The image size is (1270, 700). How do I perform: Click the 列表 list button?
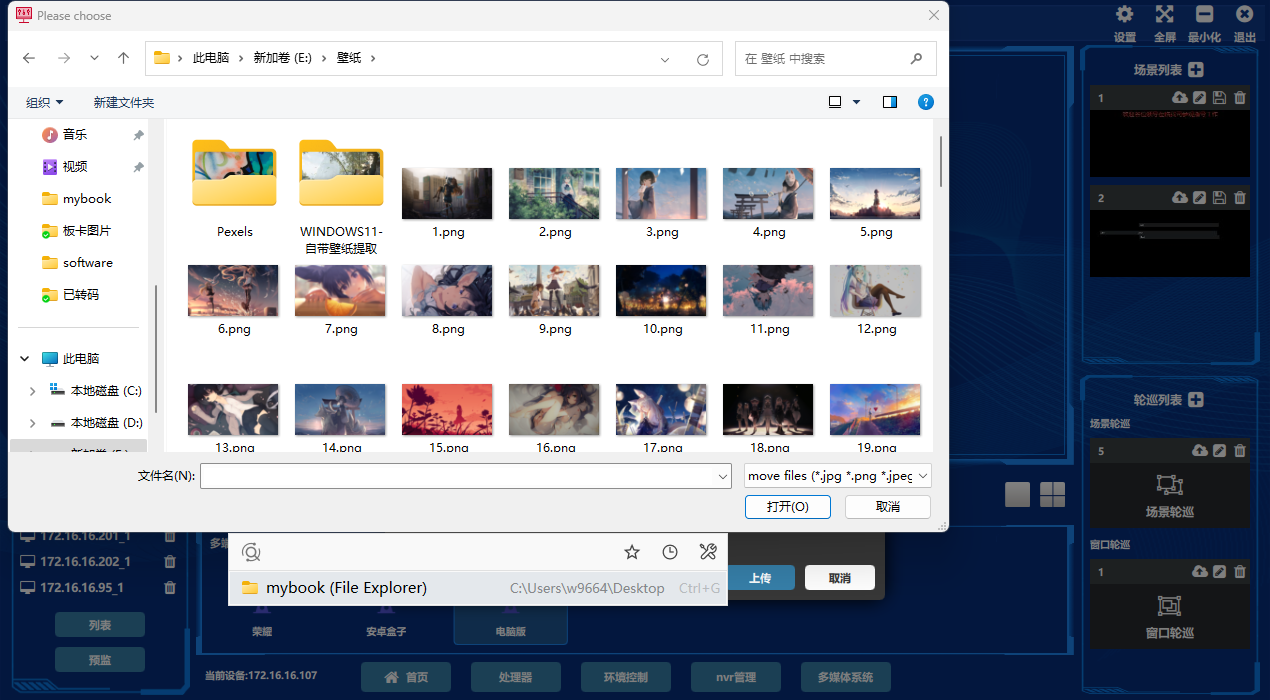tap(100, 625)
